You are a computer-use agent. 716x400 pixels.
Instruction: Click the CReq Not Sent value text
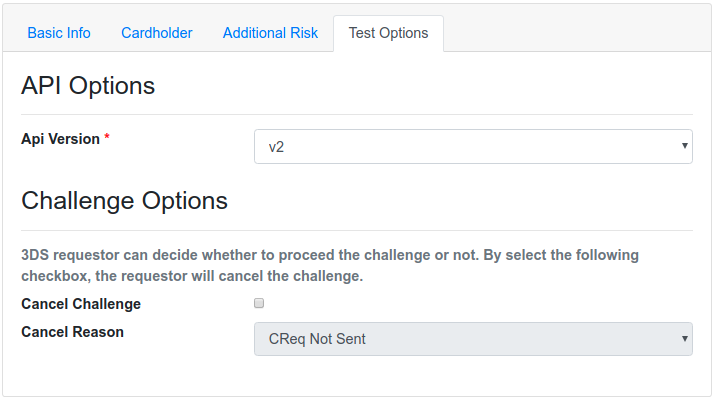point(317,339)
